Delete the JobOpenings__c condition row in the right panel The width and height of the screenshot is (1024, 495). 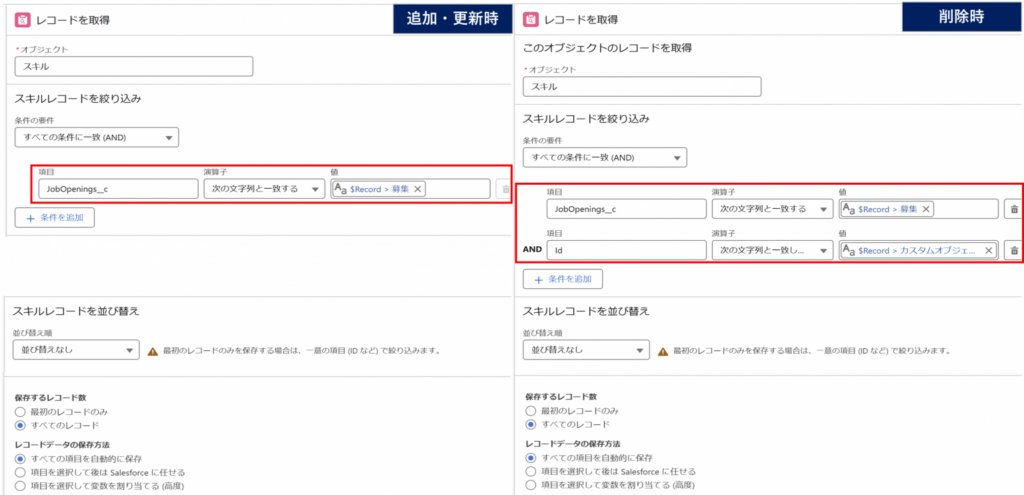point(1012,209)
